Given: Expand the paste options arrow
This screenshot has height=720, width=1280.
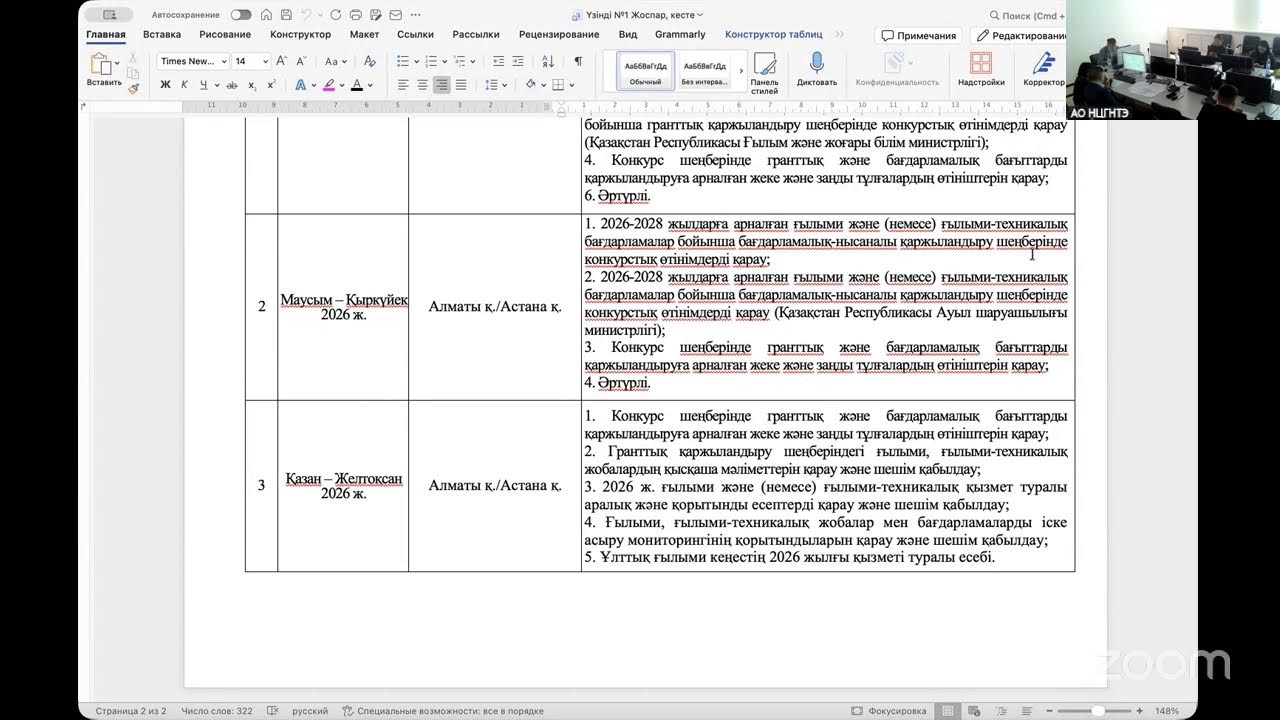Looking at the screenshot, I should (x=118, y=63).
